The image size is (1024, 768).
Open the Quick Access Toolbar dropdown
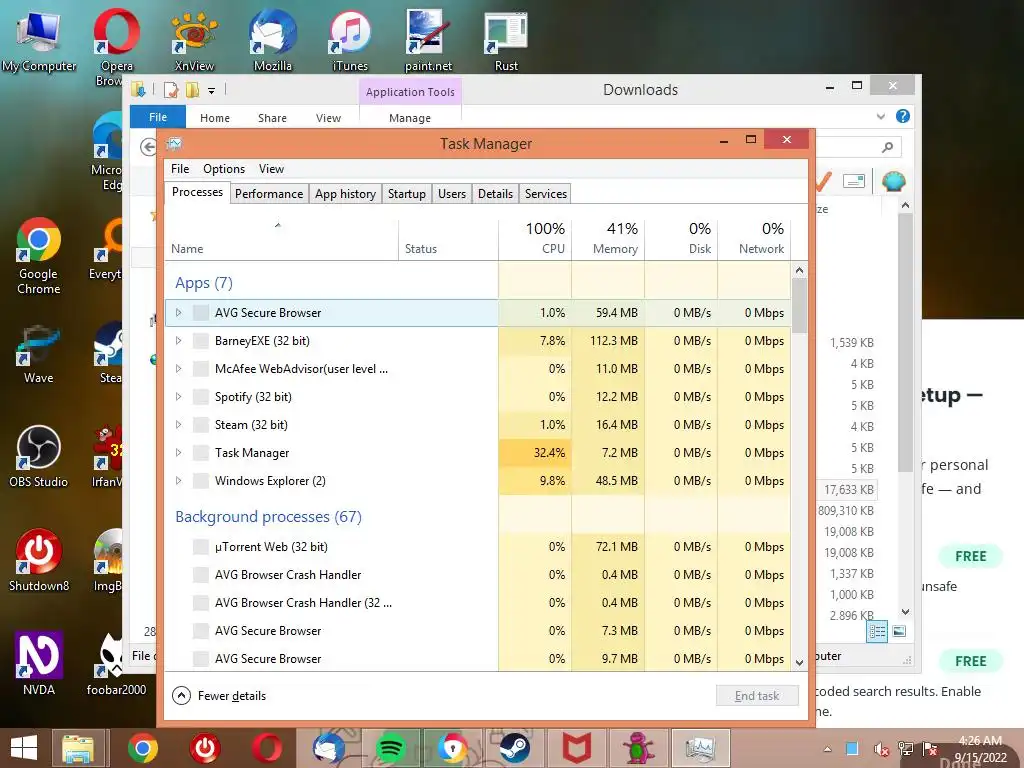click(212, 91)
